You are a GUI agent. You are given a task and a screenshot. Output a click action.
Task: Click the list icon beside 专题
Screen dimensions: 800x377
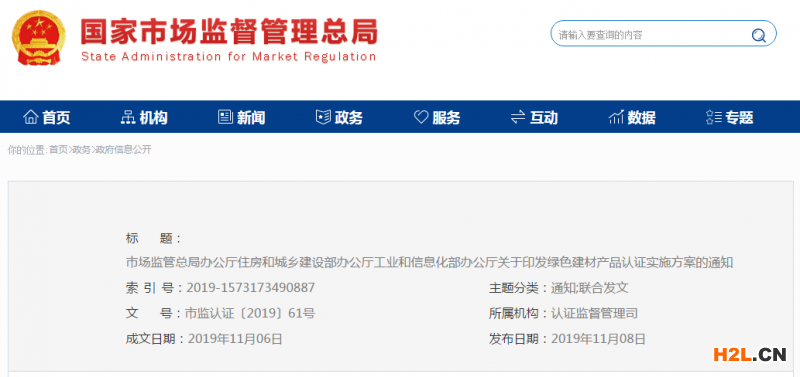point(714,117)
